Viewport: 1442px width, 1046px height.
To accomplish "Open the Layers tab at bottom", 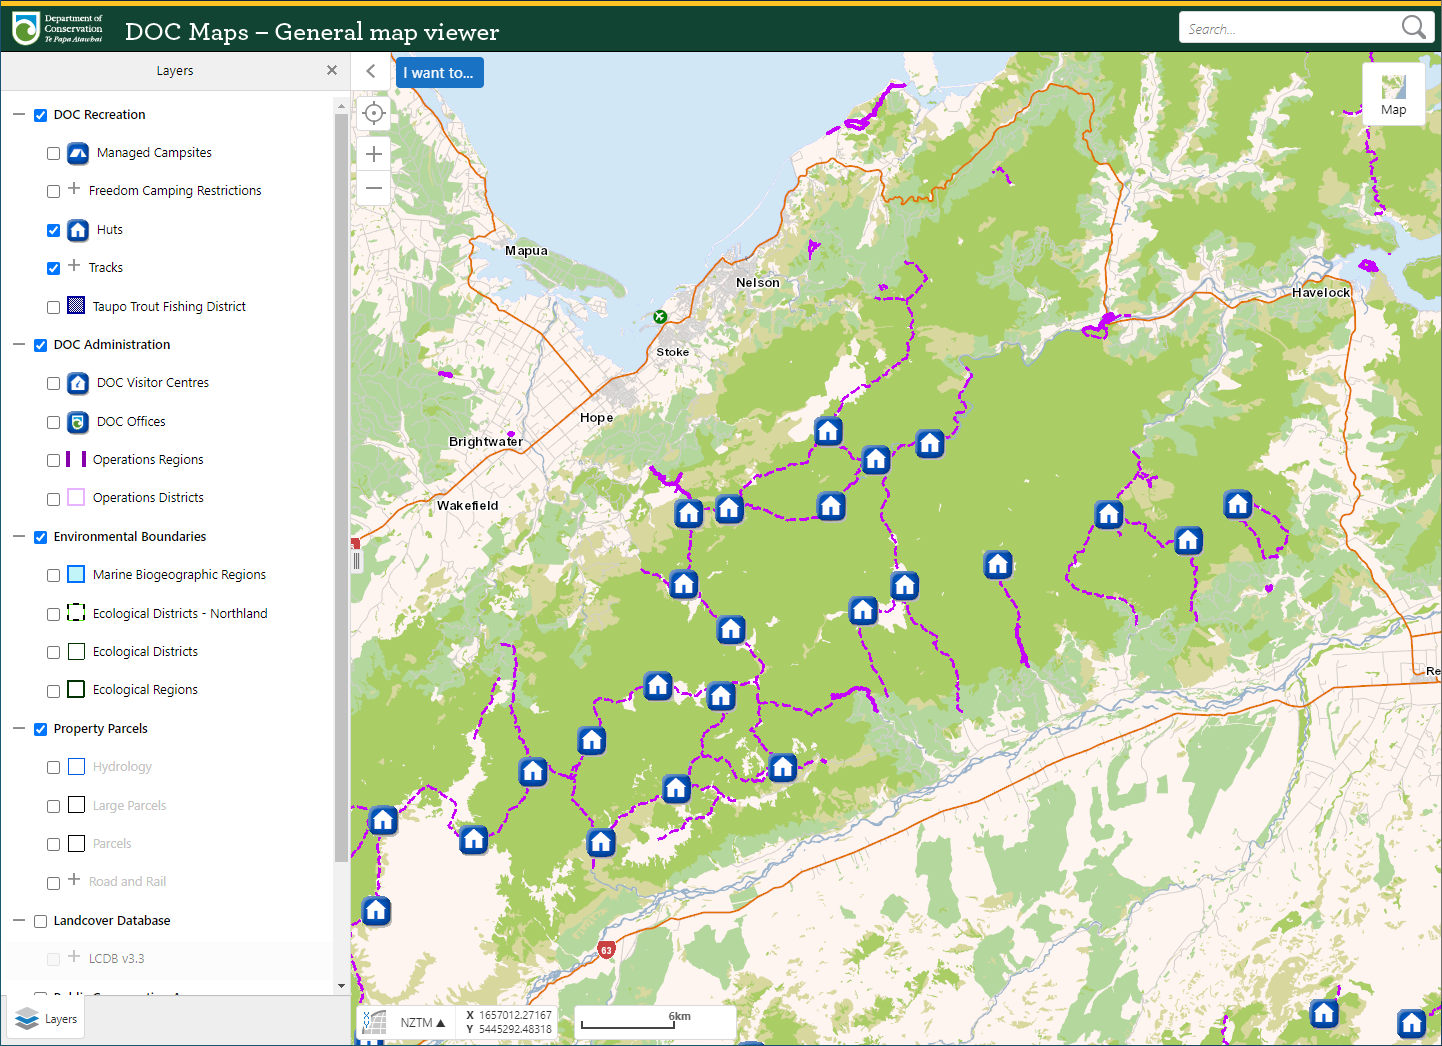I will [47, 1020].
